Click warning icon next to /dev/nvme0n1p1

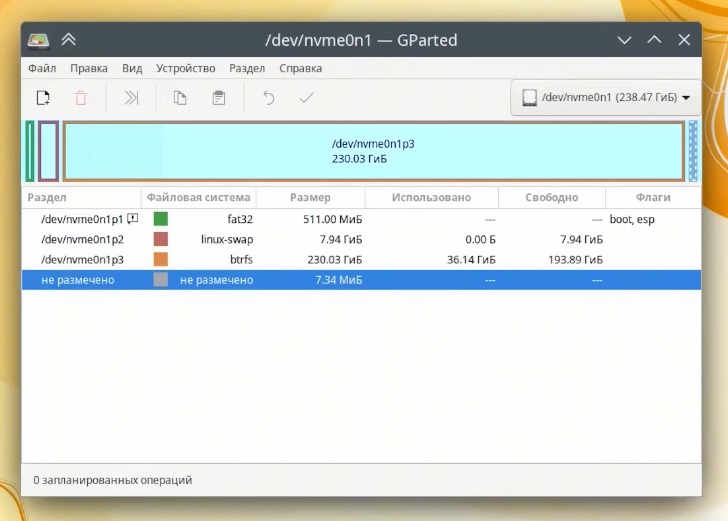(133, 218)
